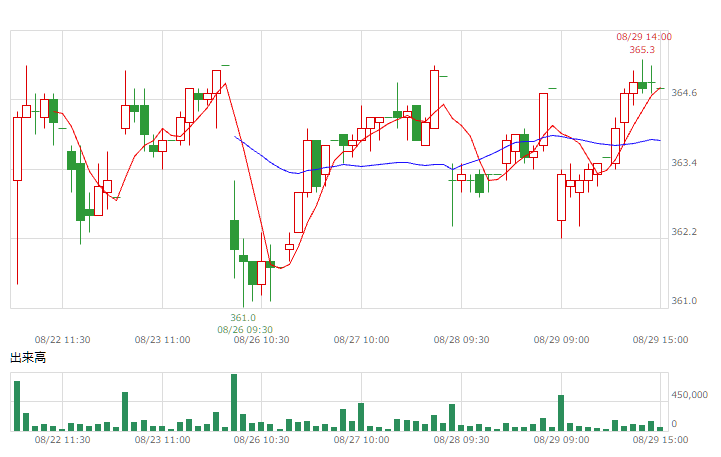Click 08/26 10:30 label under volume chart
The height and width of the screenshot is (457, 721).
[x=262, y=440]
